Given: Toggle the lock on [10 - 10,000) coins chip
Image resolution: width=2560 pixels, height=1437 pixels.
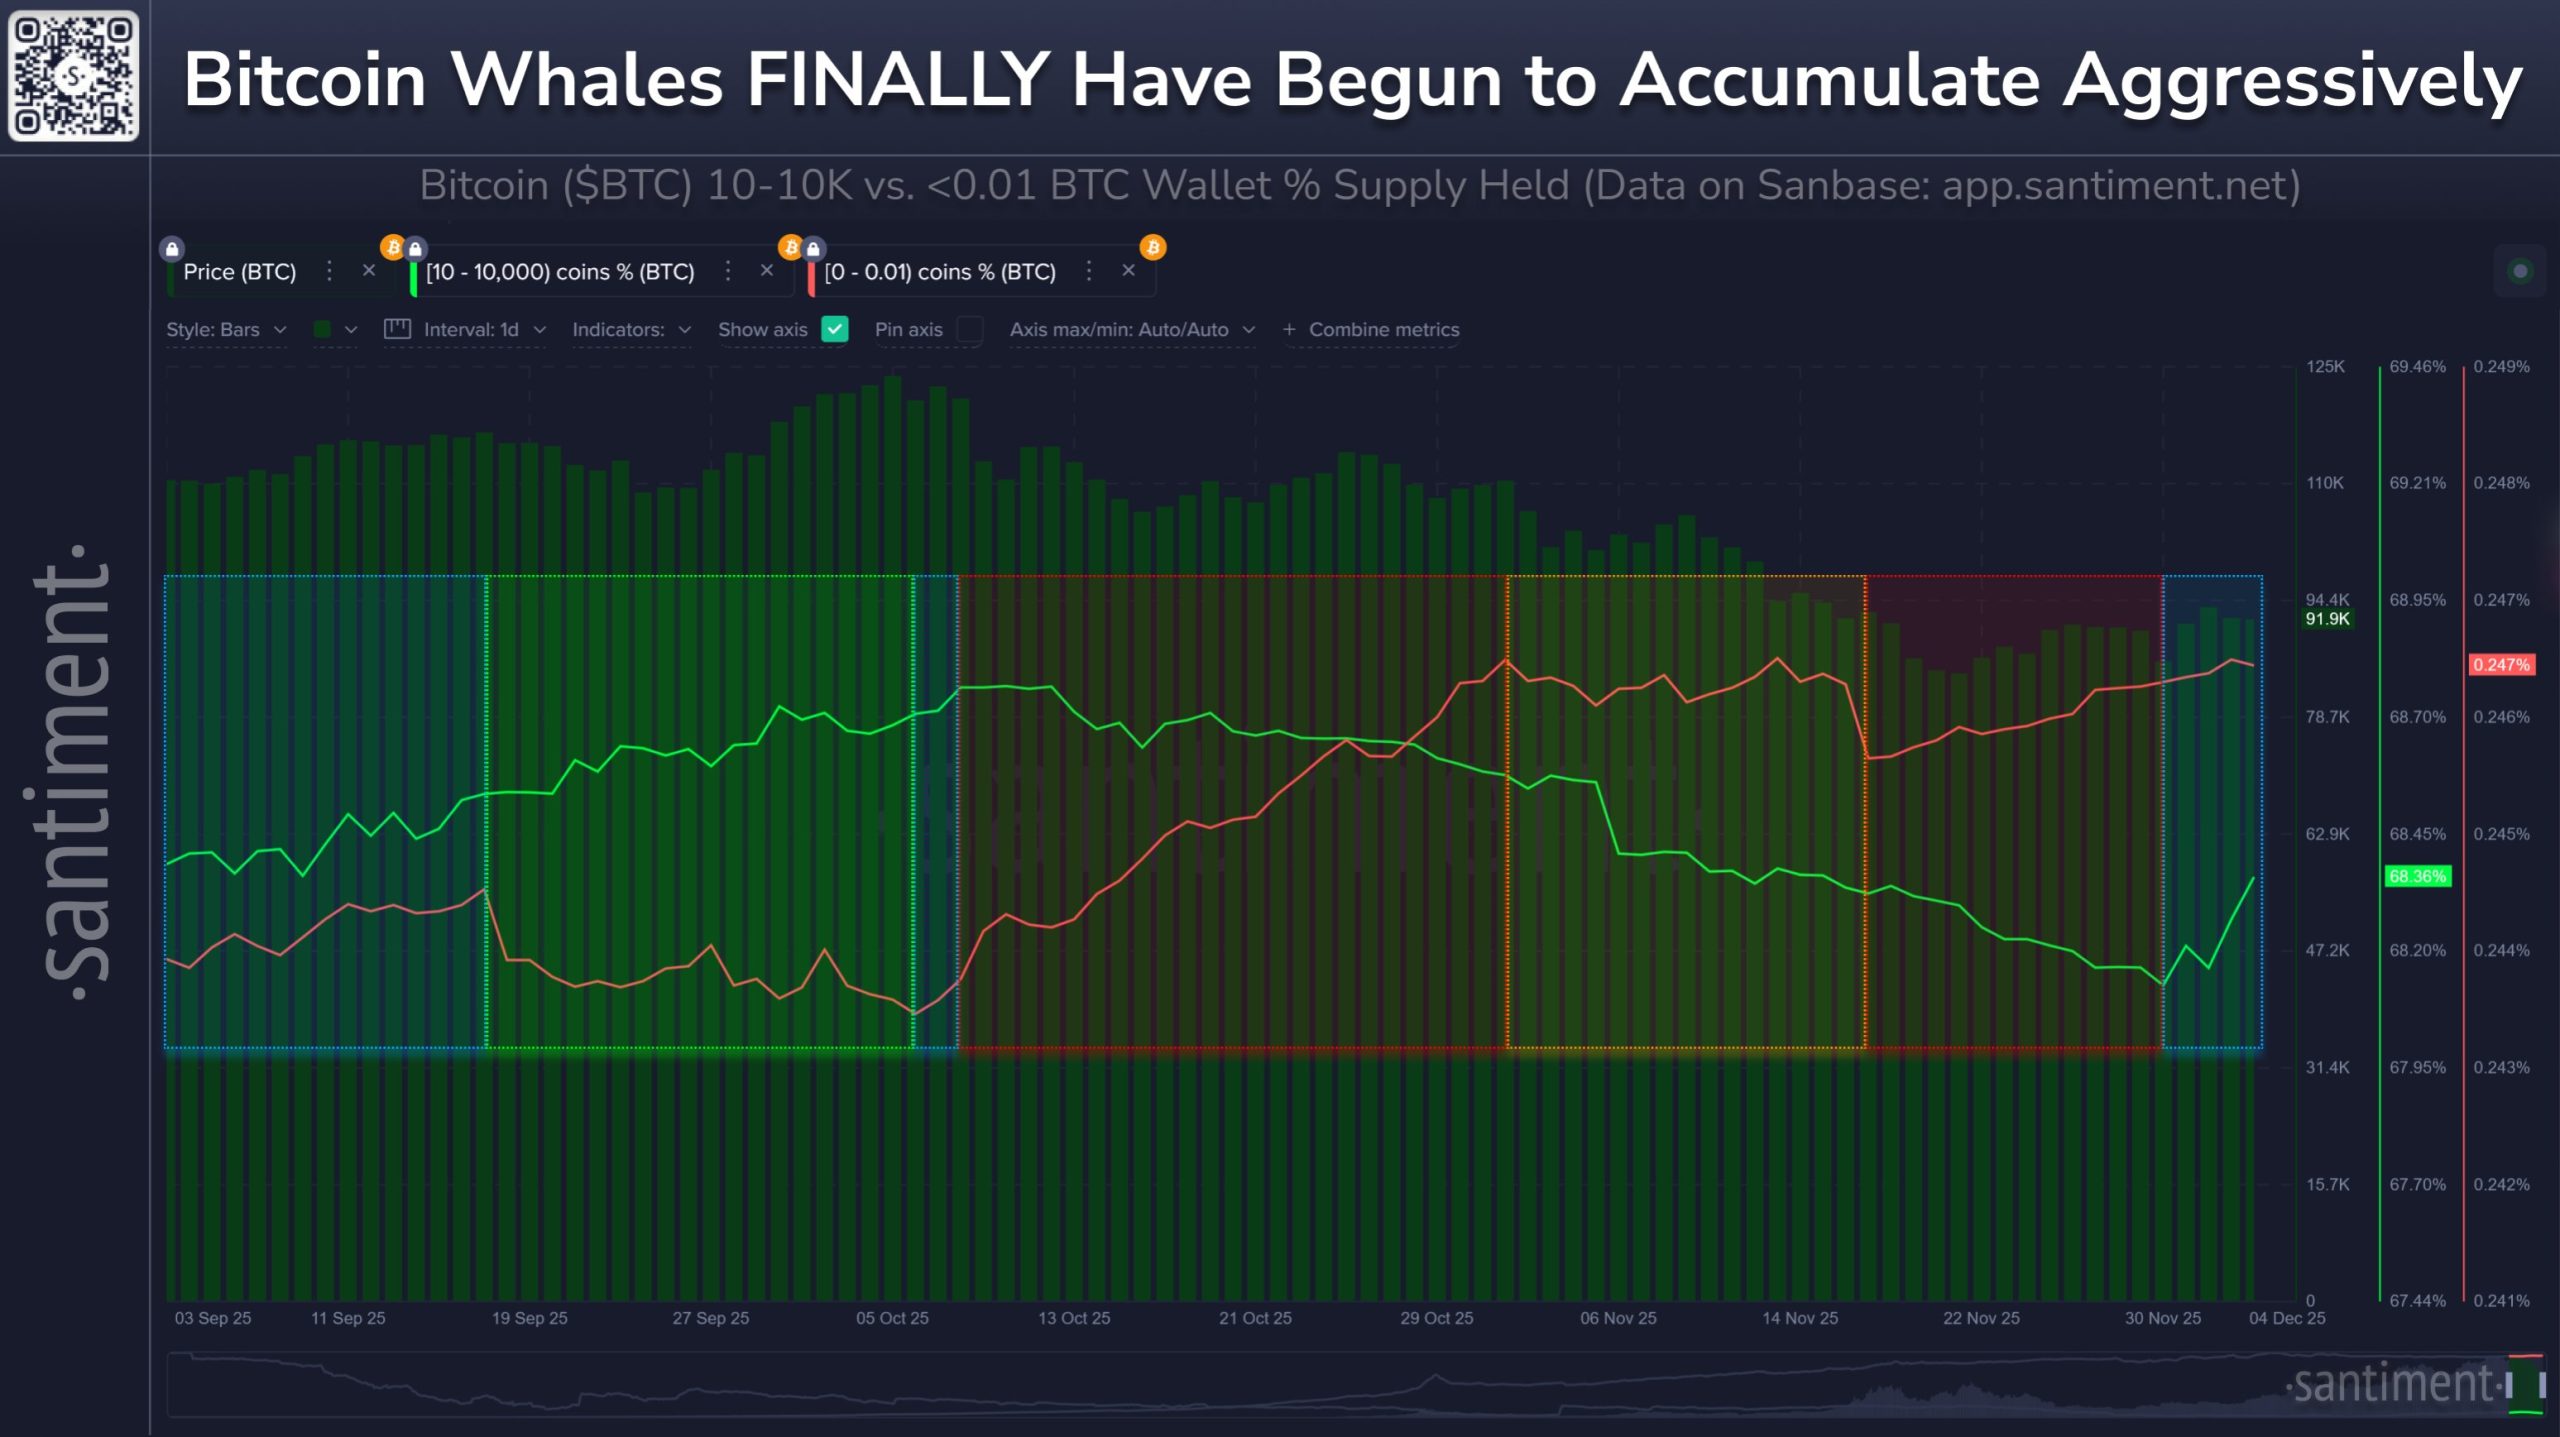Looking at the screenshot, I should [414, 248].
